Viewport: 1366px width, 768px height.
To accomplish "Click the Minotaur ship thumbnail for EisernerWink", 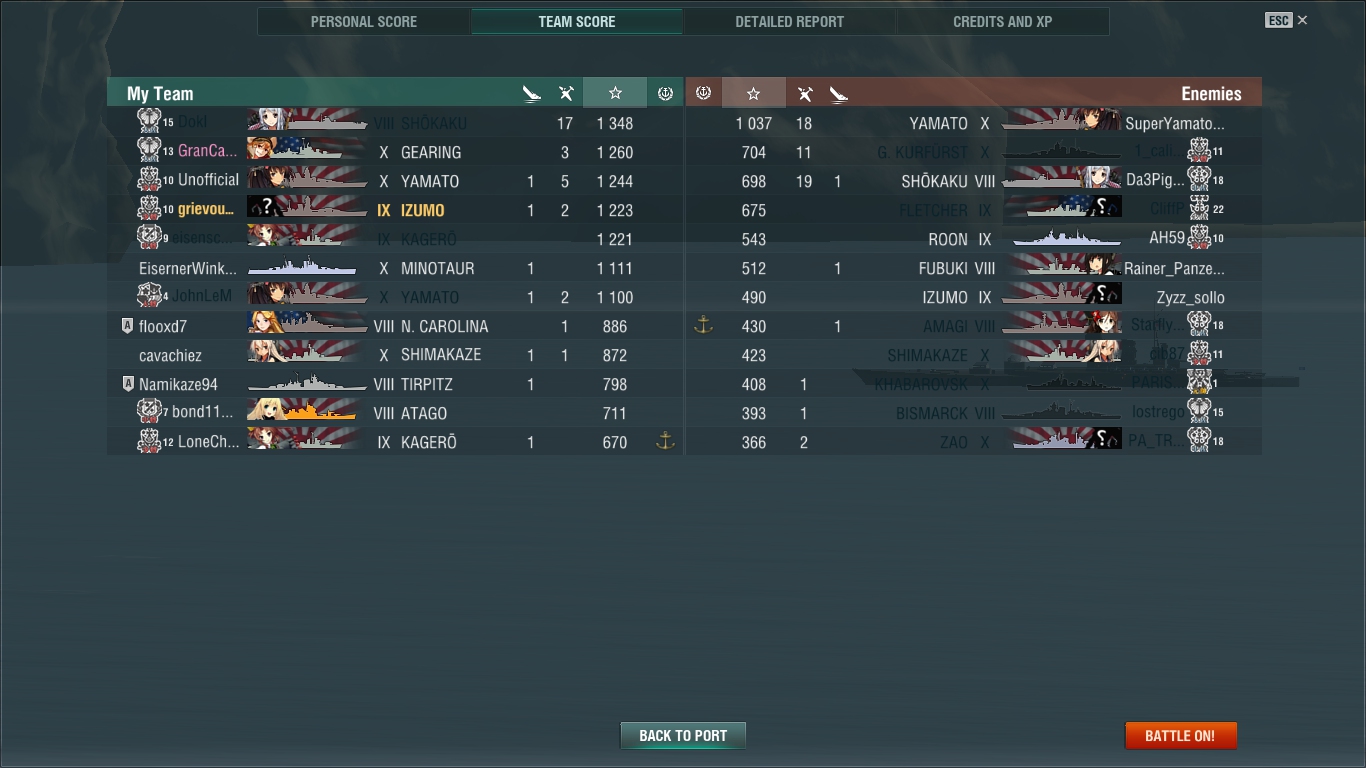I will click(304, 268).
